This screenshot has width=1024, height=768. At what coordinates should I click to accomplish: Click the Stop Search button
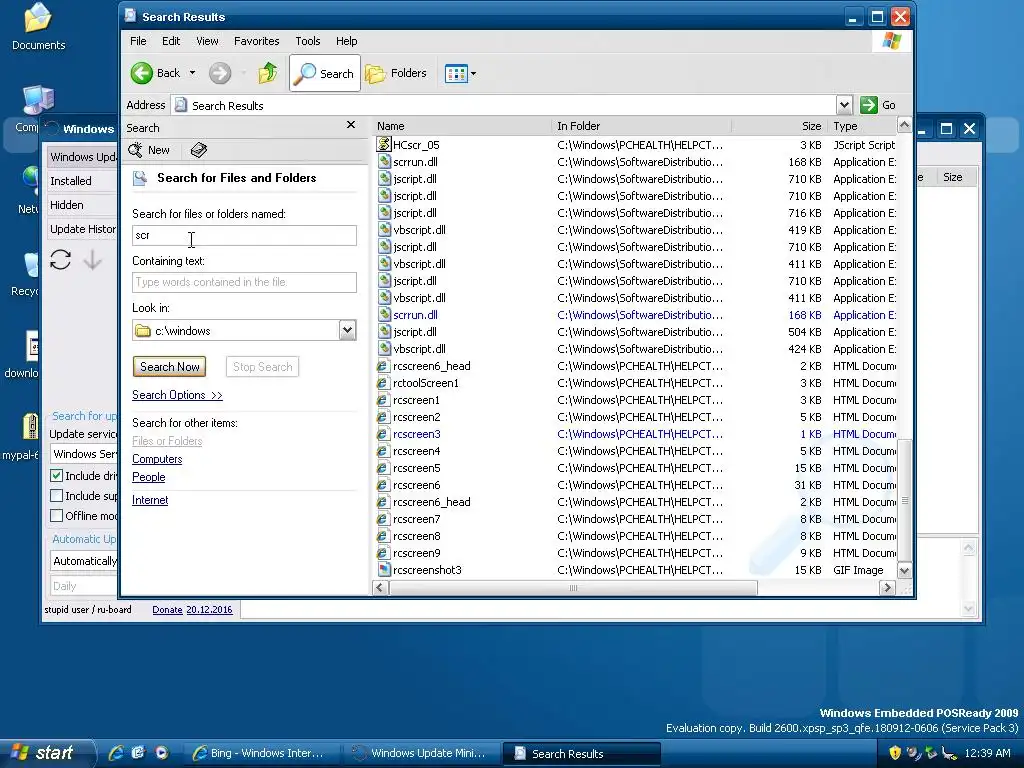tap(263, 366)
